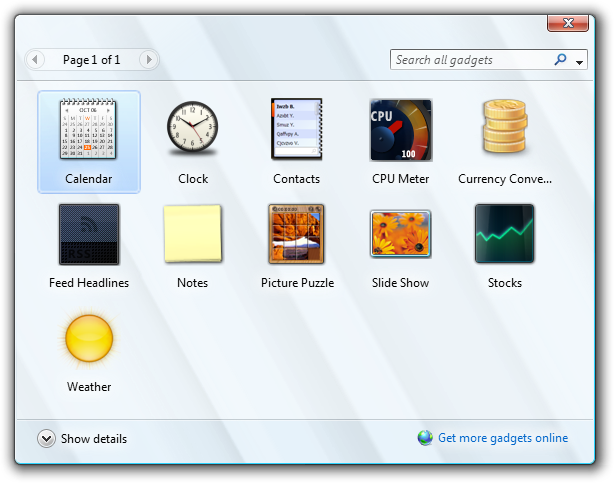Click the search magnifier icon
614x484 pixels.
point(560,60)
